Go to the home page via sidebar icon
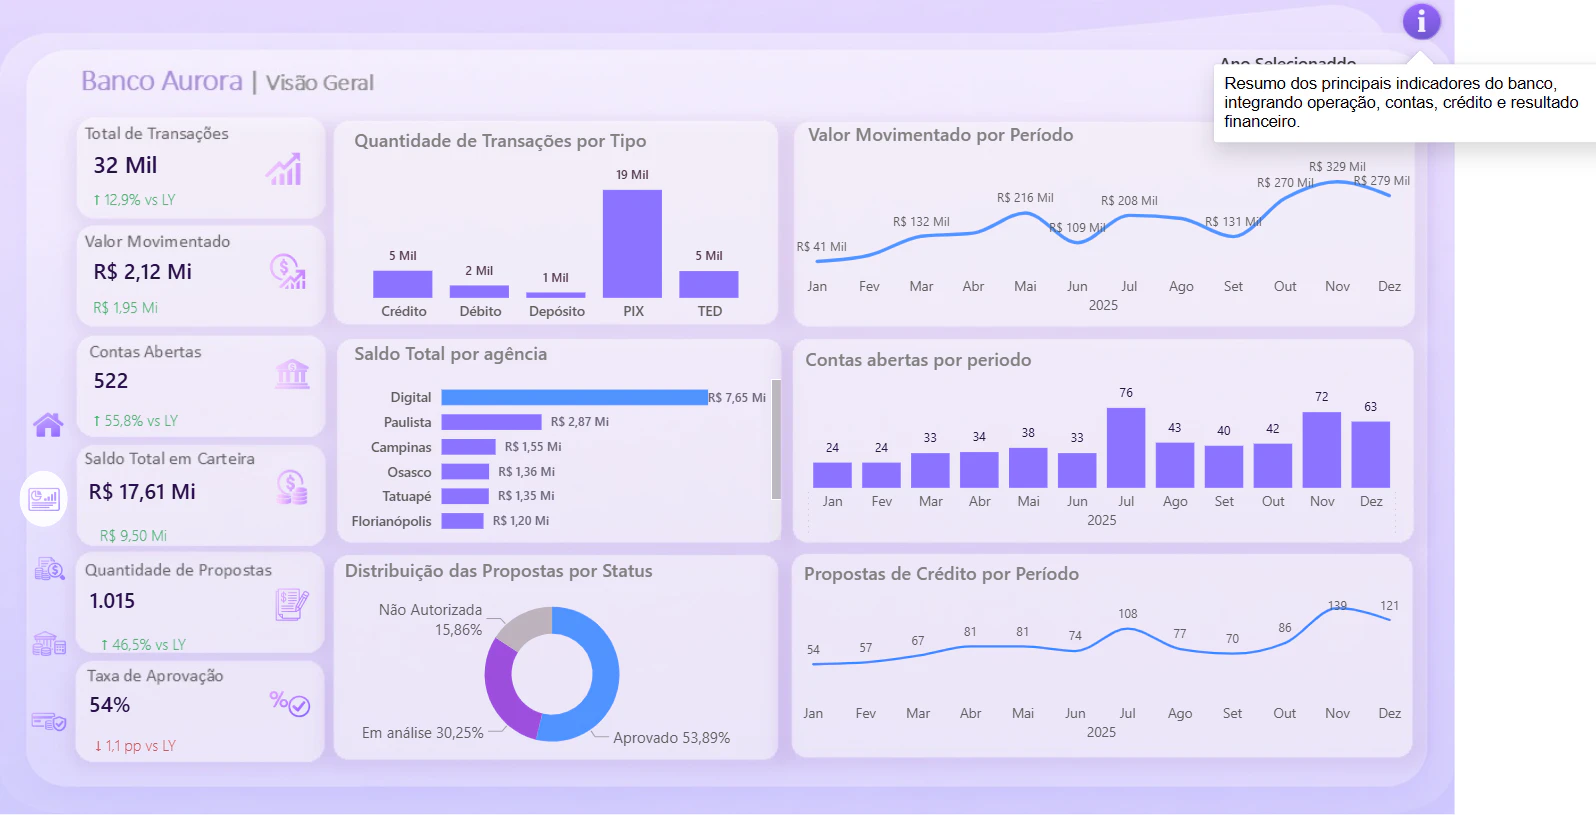This screenshot has height=815, width=1596. coord(48,425)
